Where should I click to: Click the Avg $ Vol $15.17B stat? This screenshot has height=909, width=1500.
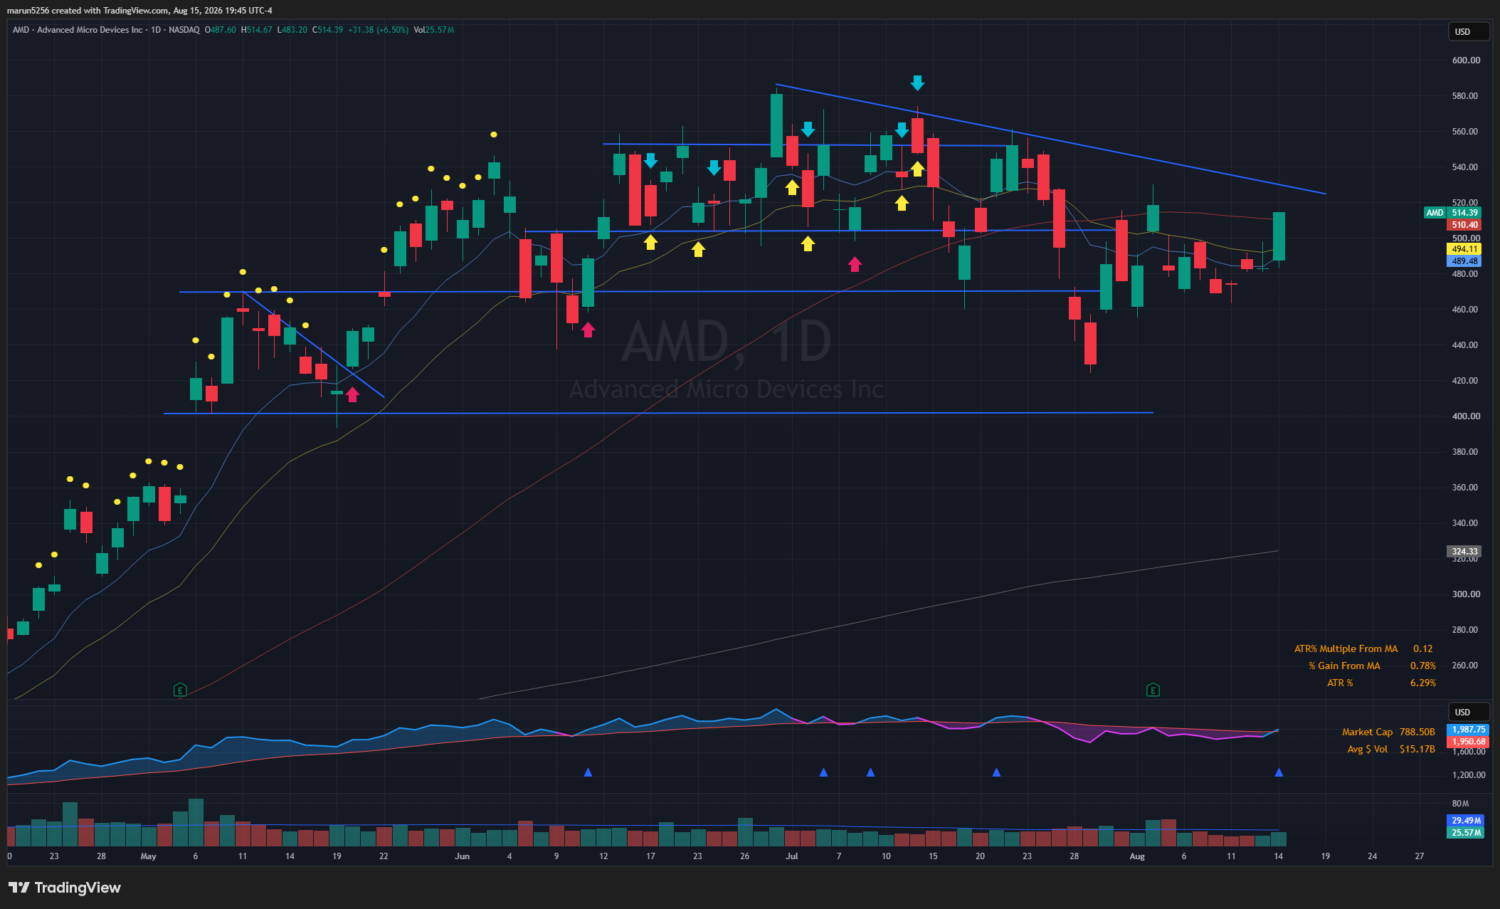click(1391, 749)
